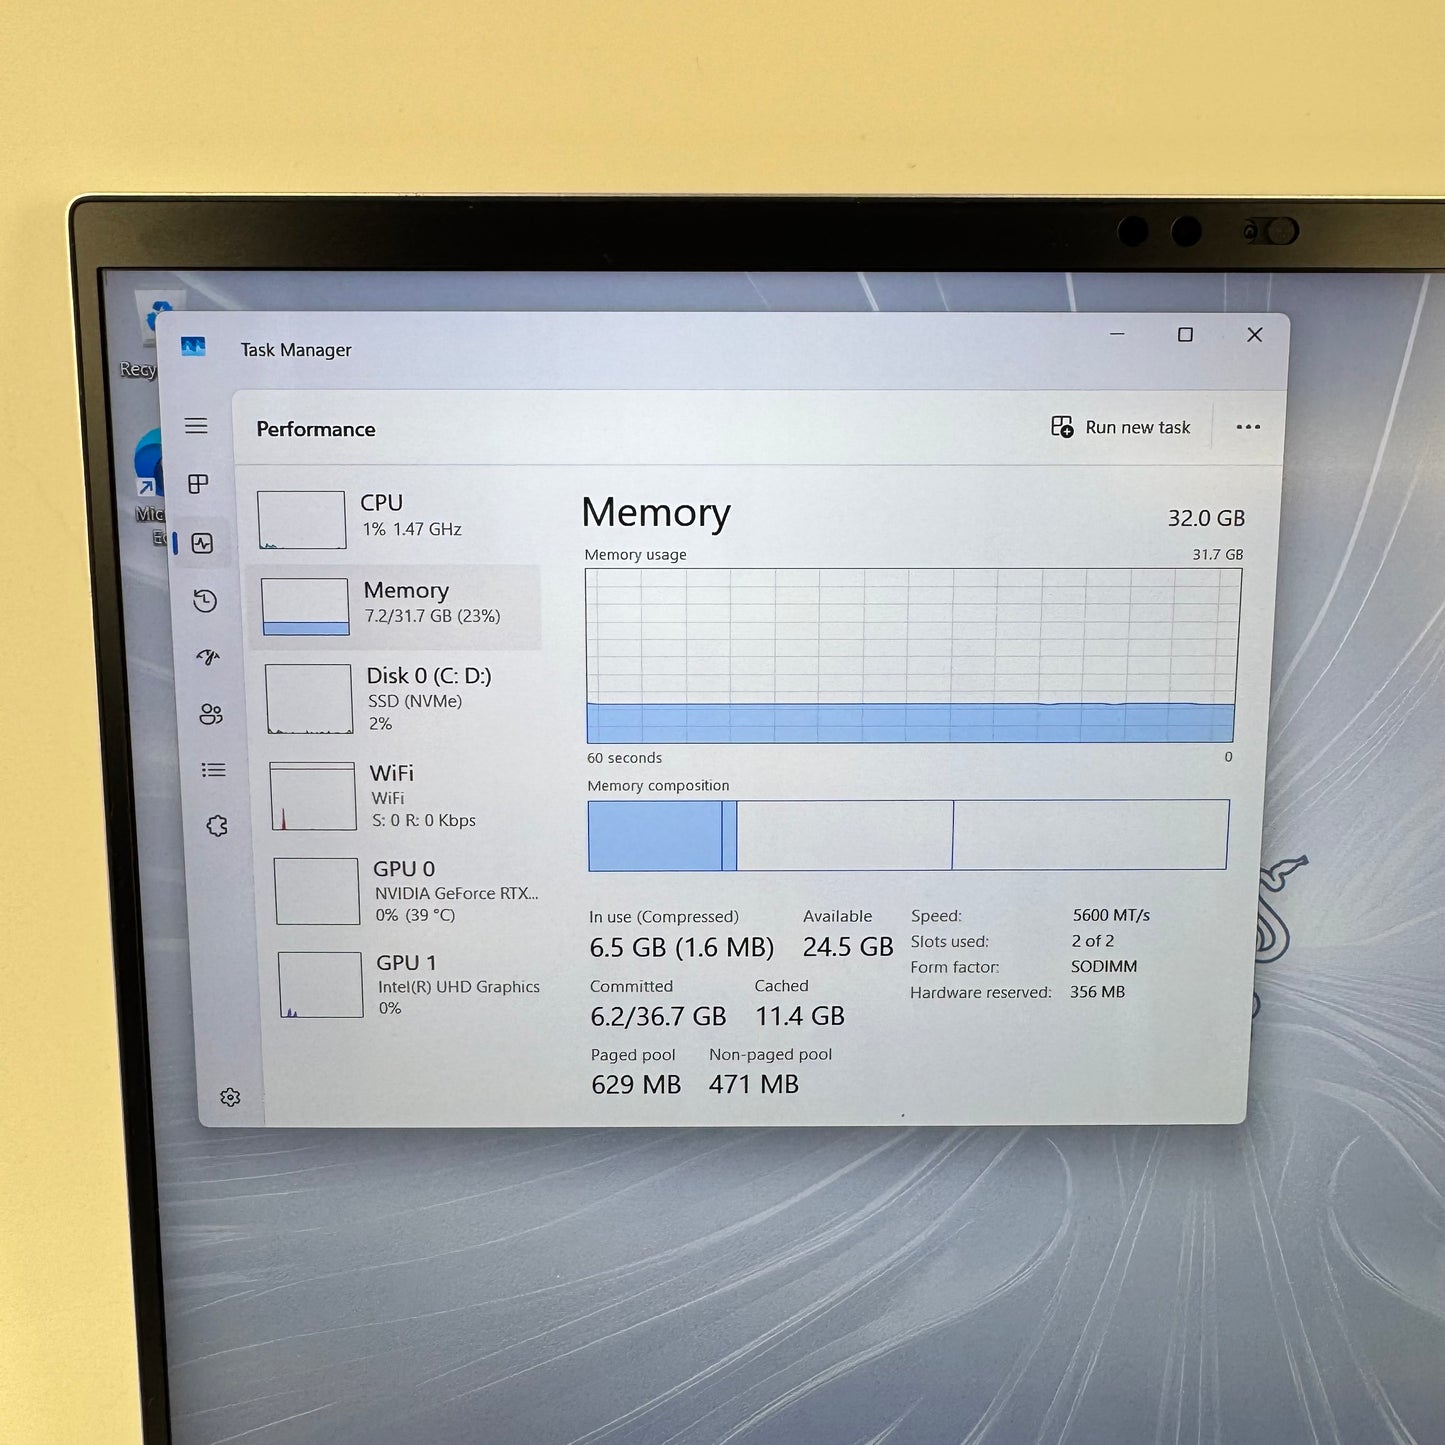
Task: Click the Memory usage graph
Action: tap(911, 655)
